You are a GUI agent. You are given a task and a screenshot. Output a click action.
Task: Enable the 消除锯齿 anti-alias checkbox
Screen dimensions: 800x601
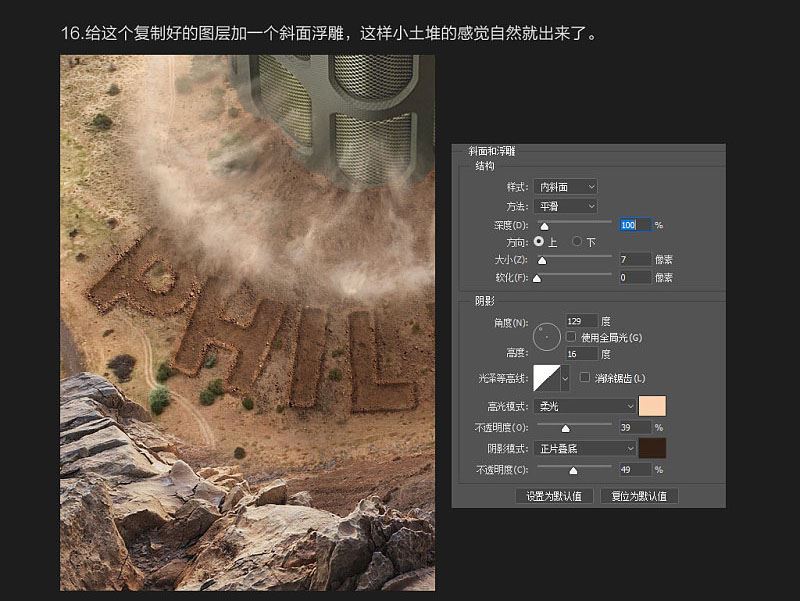click(585, 377)
